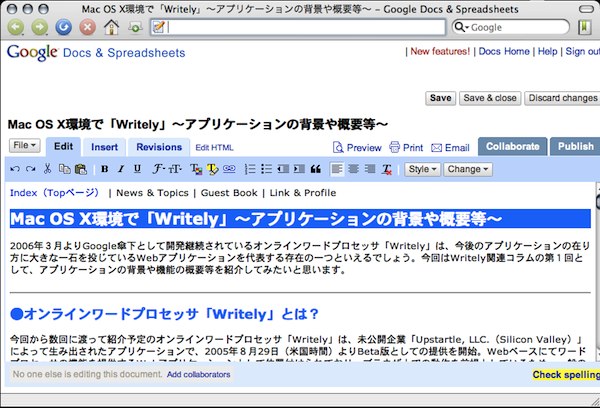Screen dimensions: 600x408
Task: Click the new tab icon beside Home
Action: [135, 27]
